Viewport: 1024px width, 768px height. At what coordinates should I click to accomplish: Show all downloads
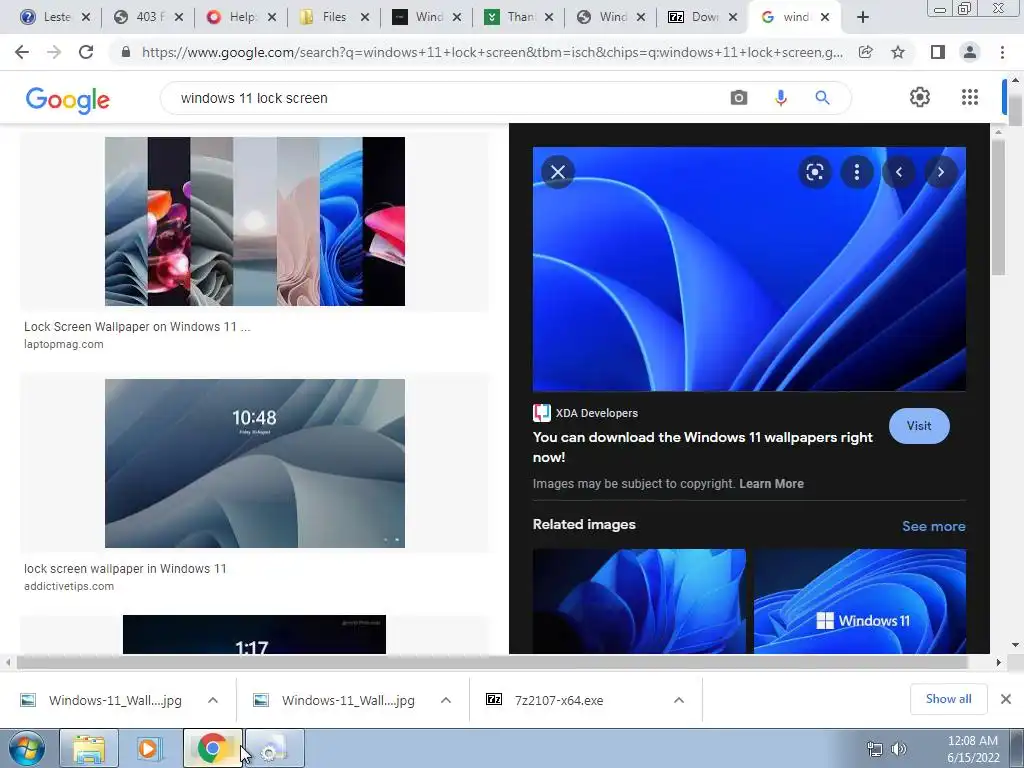(x=948, y=699)
